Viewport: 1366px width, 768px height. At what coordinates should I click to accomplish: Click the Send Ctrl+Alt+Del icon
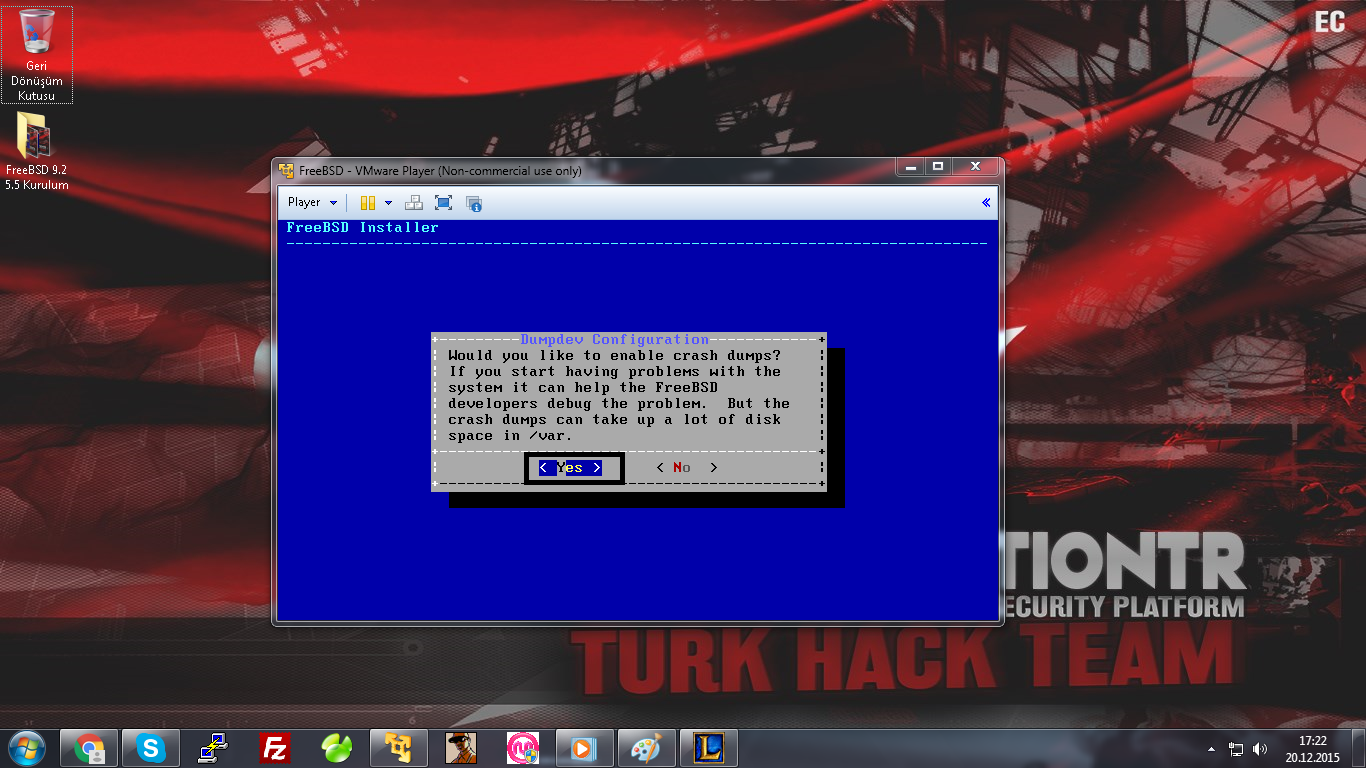coord(414,202)
